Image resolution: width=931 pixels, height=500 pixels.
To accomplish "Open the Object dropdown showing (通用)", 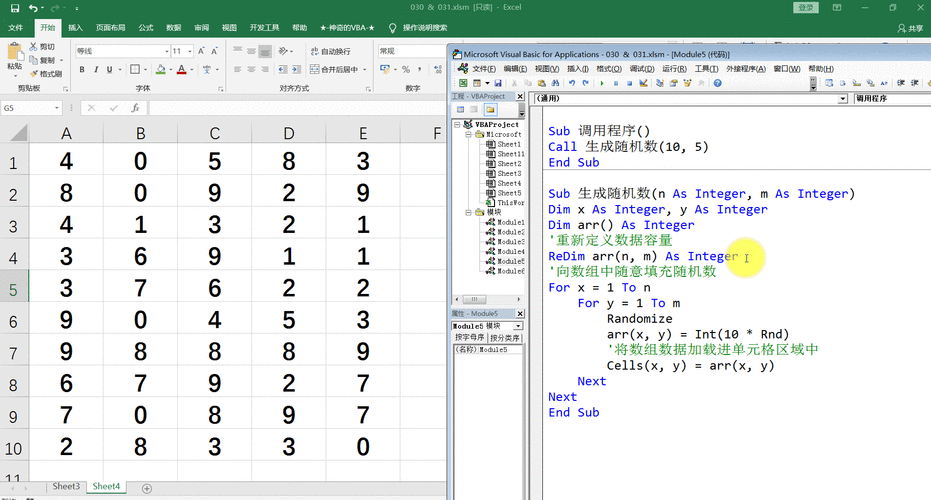I will coord(843,99).
